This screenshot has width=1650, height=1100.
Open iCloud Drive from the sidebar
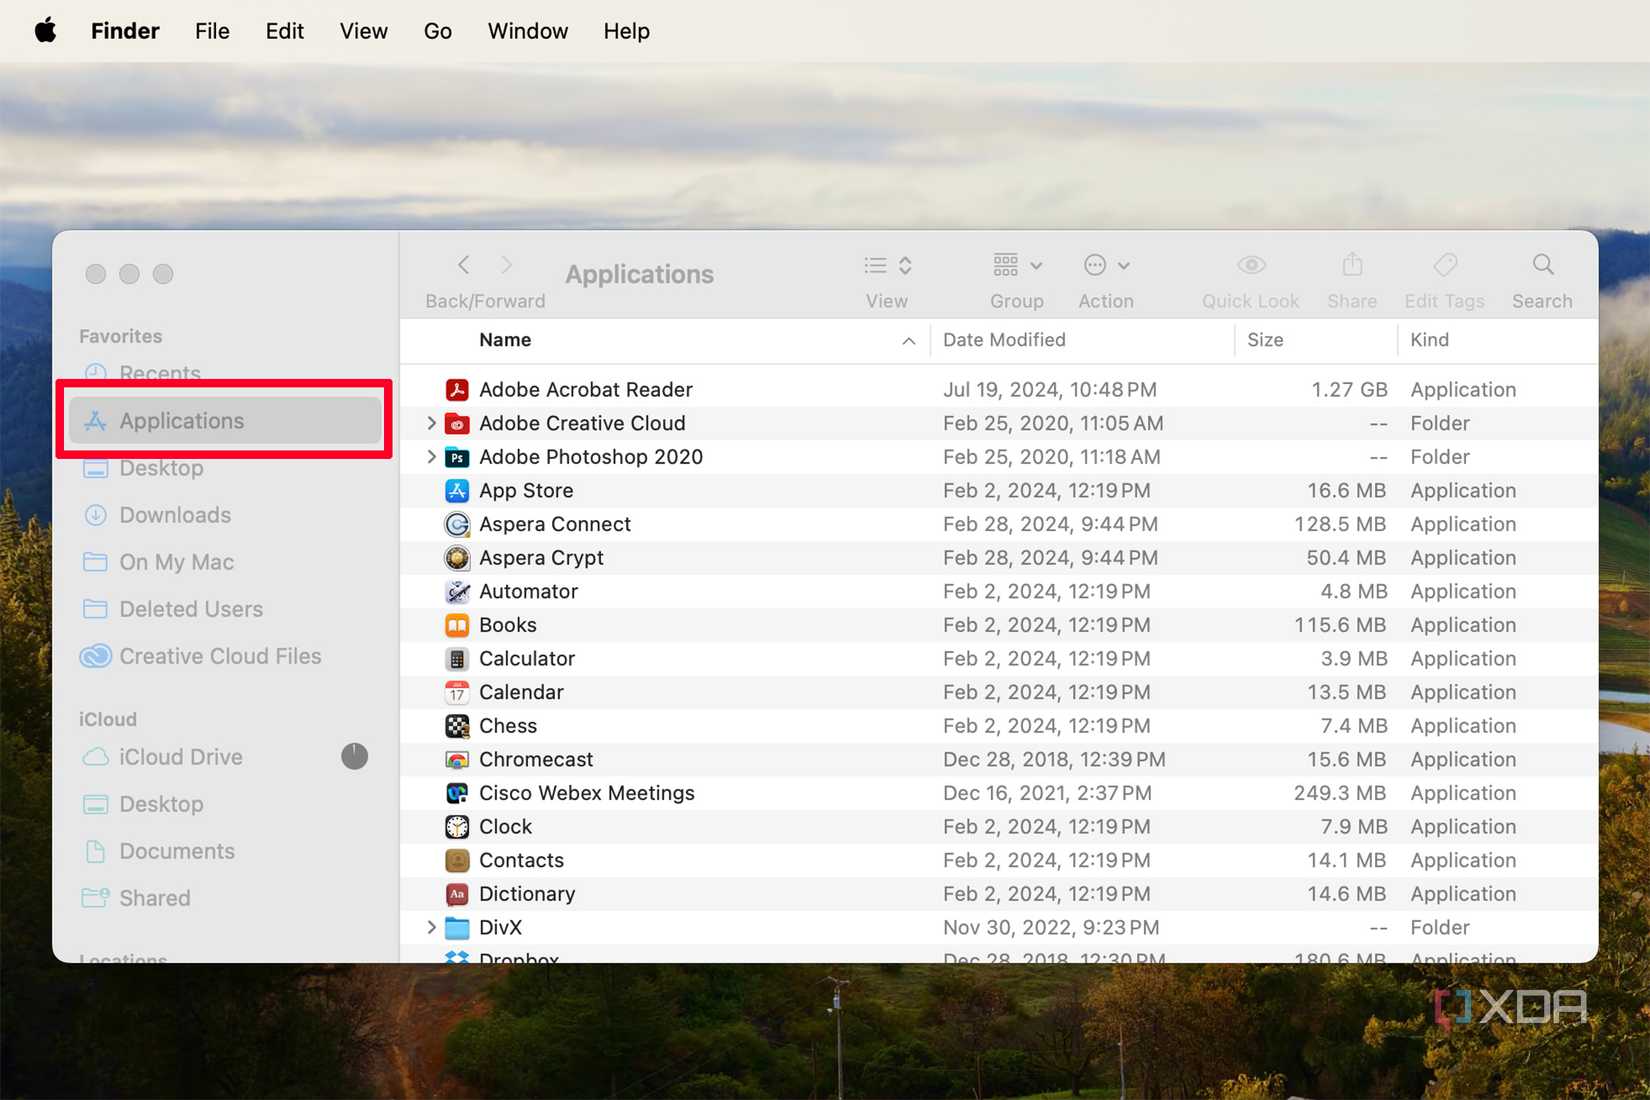point(180,757)
